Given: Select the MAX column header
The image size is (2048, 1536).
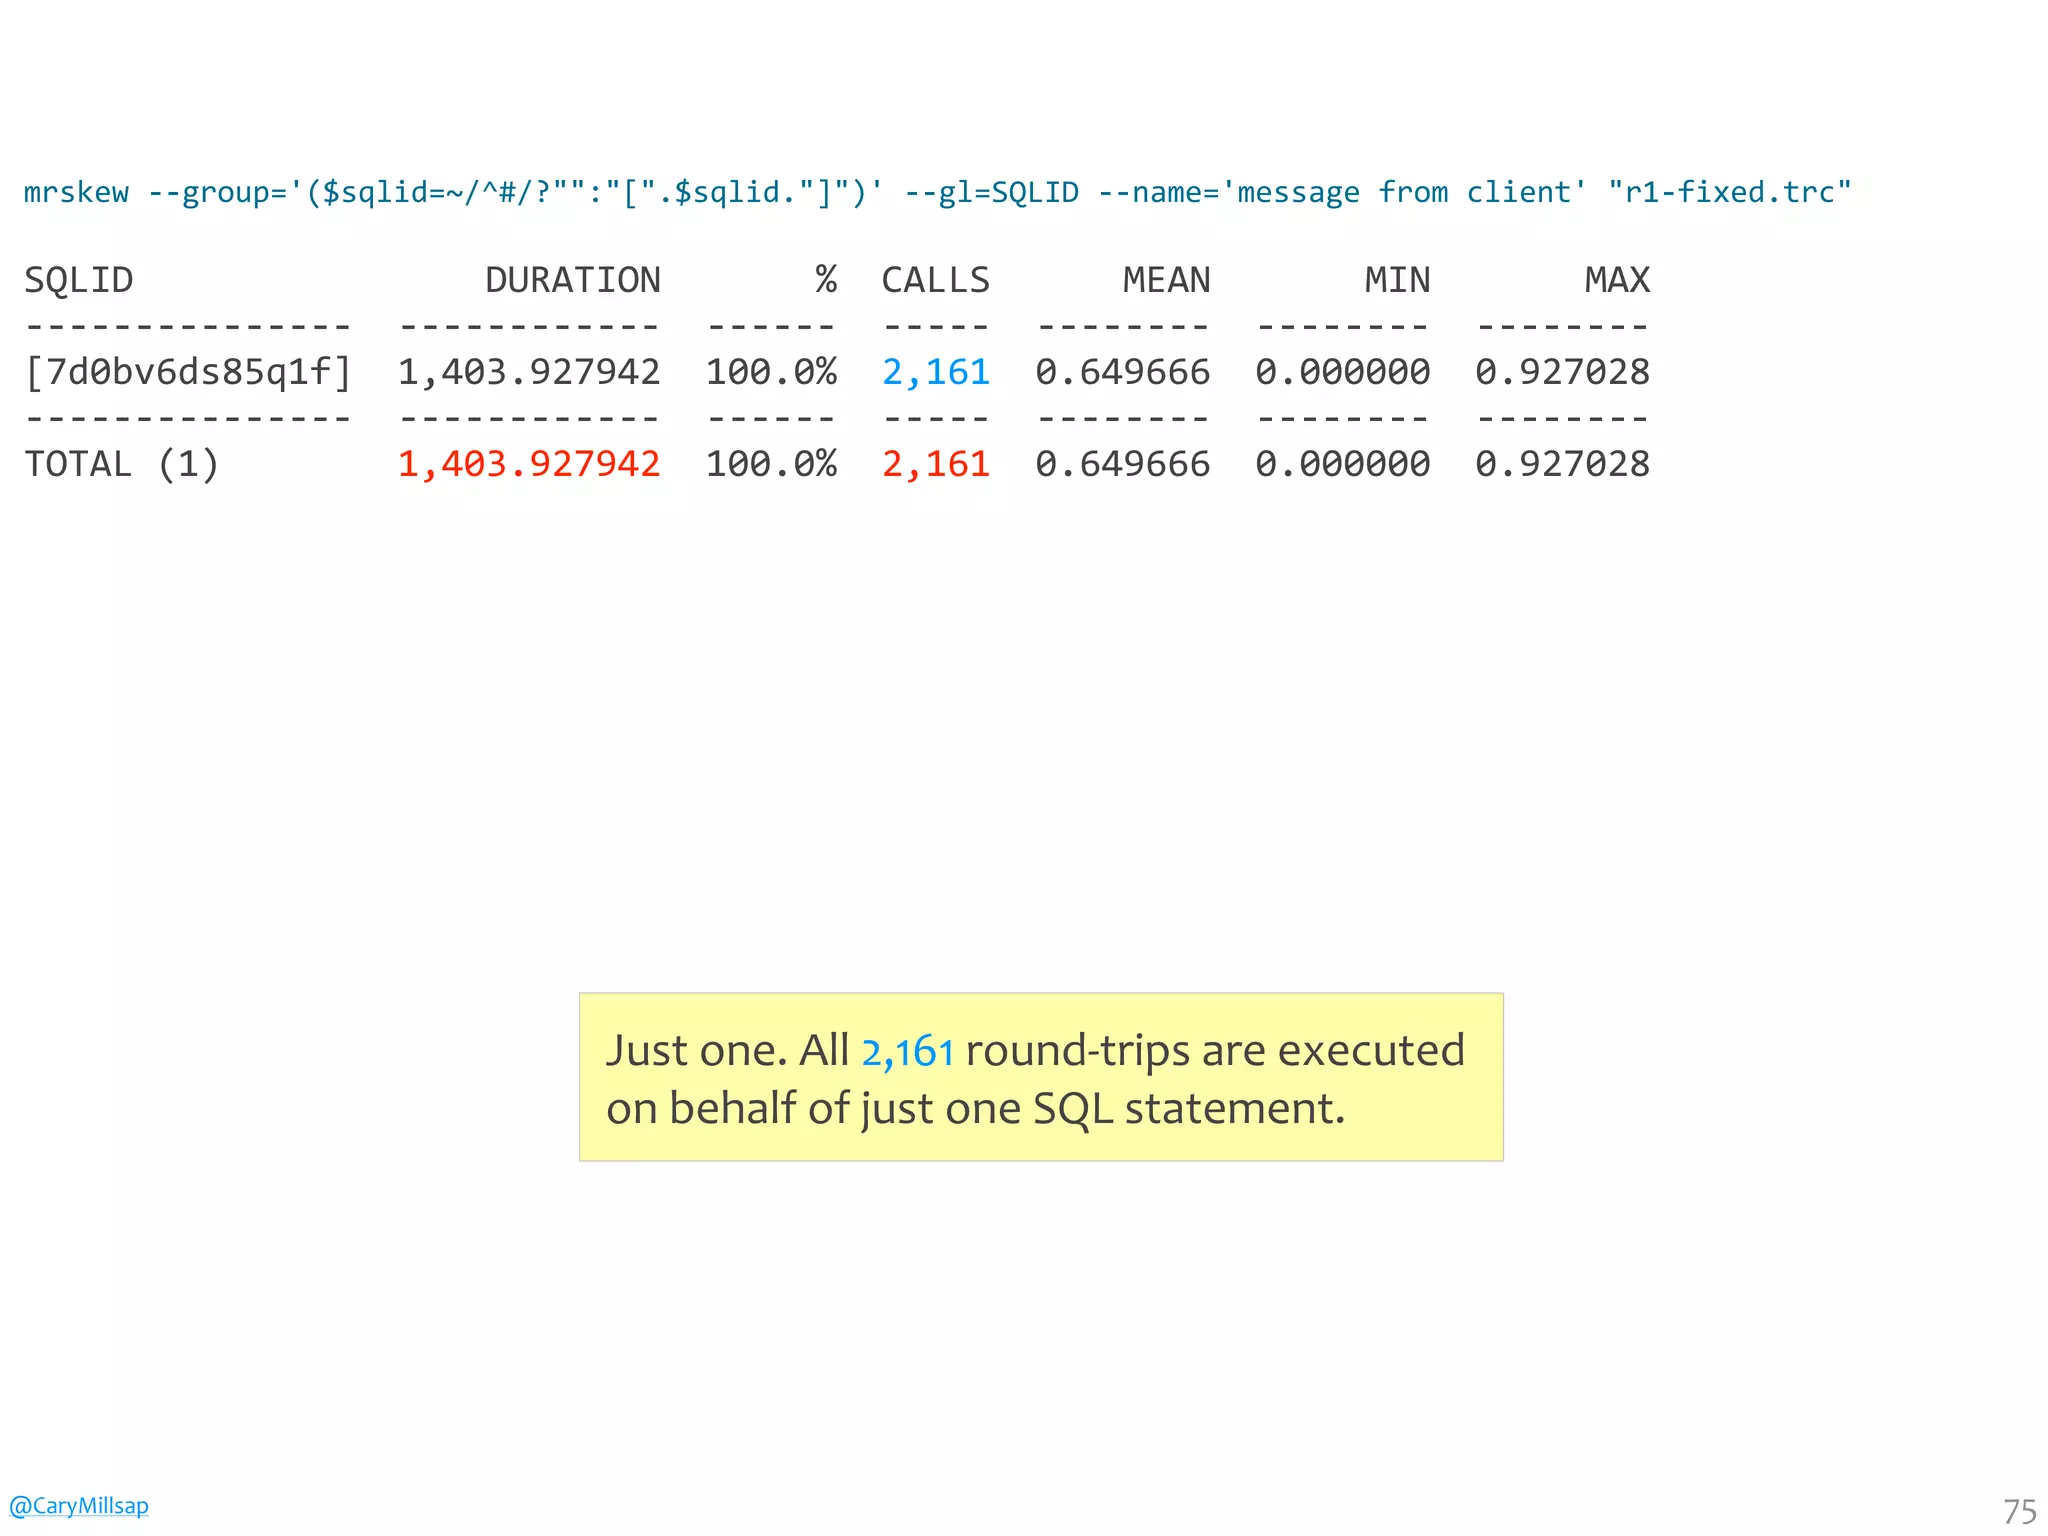Looking at the screenshot, I should tap(1617, 280).
